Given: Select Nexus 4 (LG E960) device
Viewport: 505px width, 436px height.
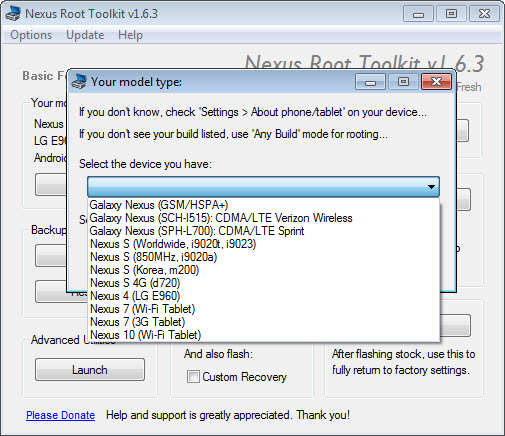Looking at the screenshot, I should click(263, 296).
